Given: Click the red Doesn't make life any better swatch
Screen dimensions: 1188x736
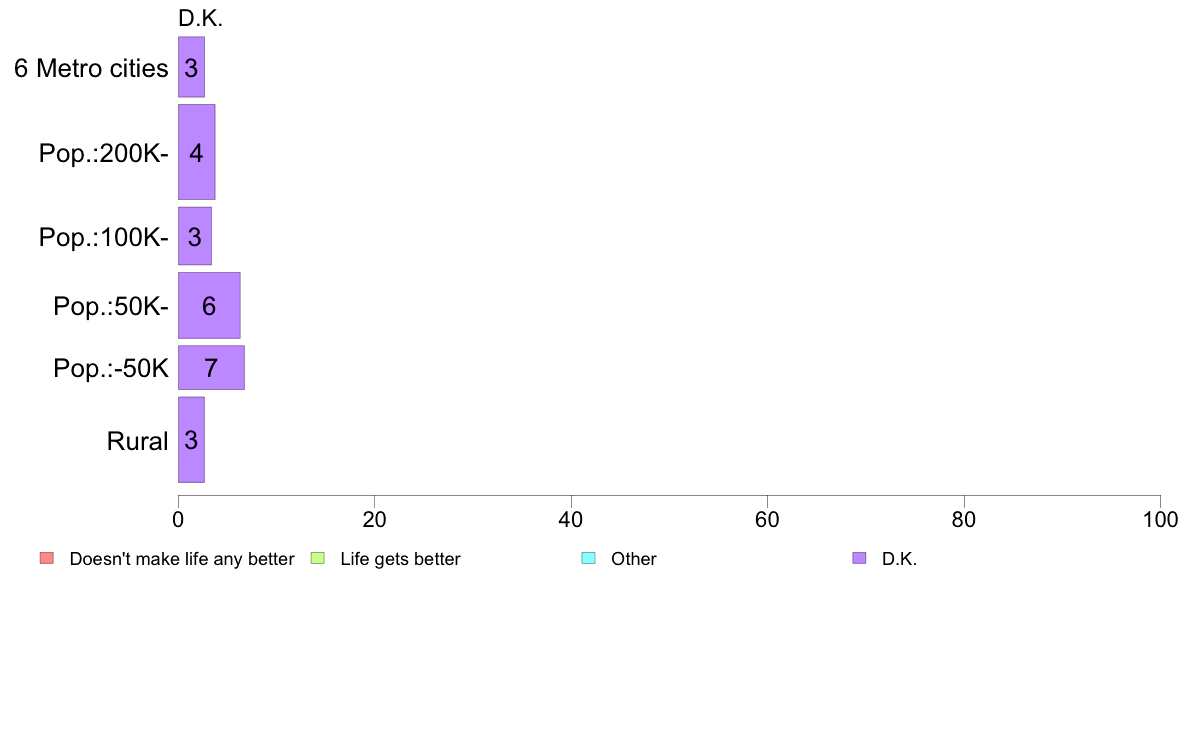Looking at the screenshot, I should coord(47,559).
